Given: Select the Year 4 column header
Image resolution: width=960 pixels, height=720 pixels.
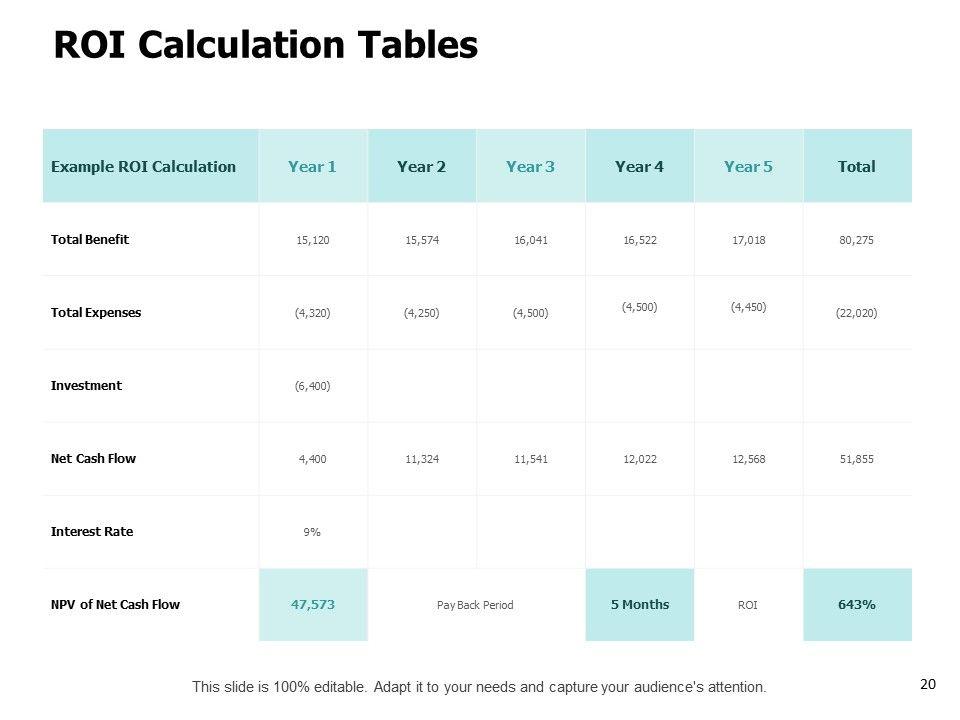Looking at the screenshot, I should click(639, 167).
